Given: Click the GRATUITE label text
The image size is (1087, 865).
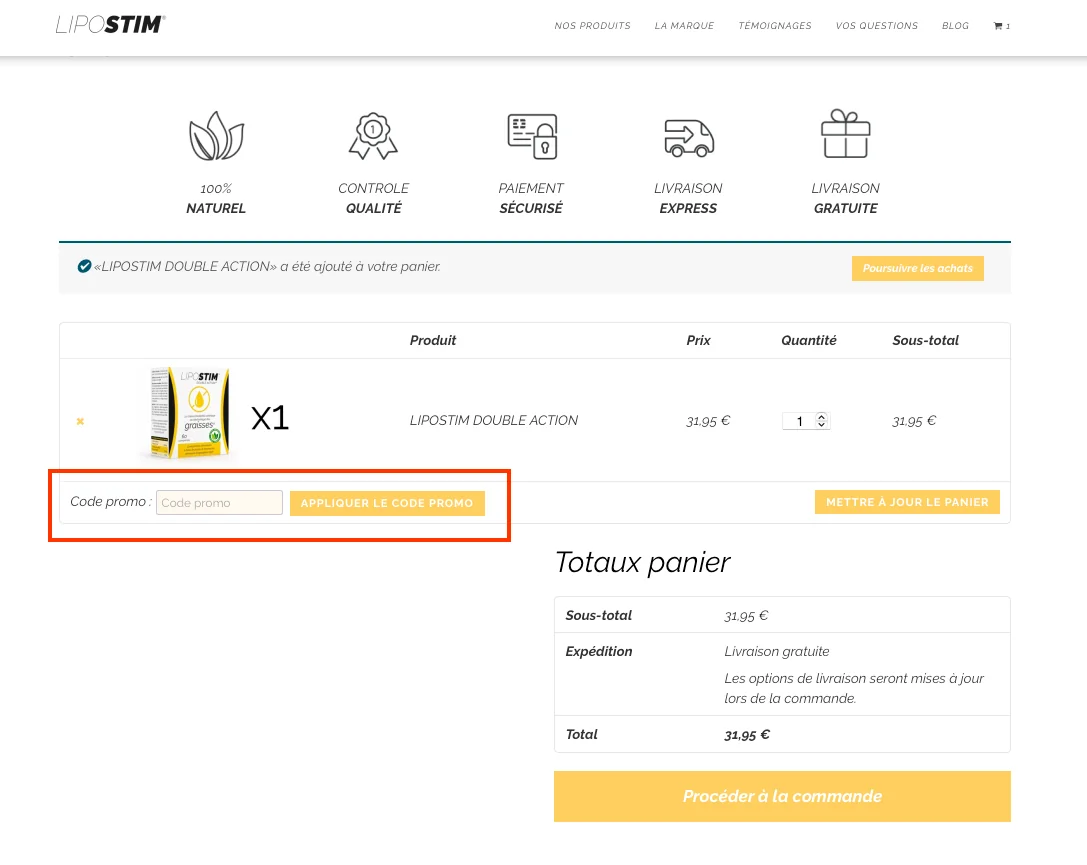Looking at the screenshot, I should coord(846,208).
